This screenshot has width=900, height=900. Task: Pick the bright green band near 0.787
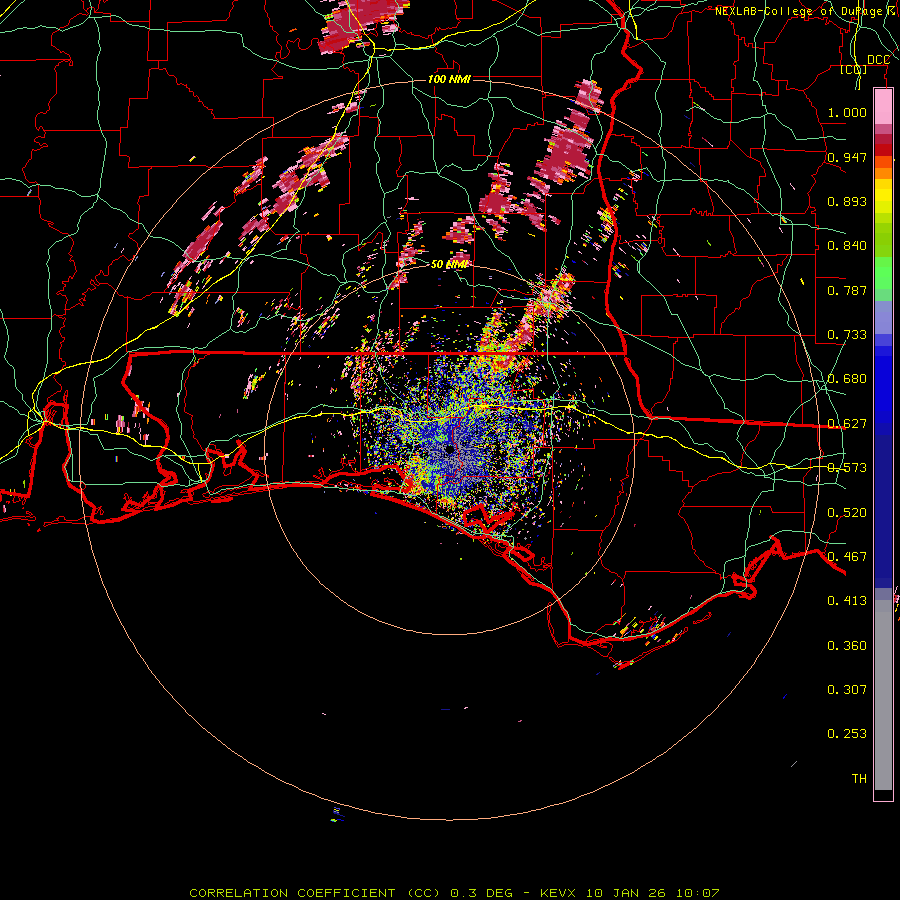(x=883, y=273)
